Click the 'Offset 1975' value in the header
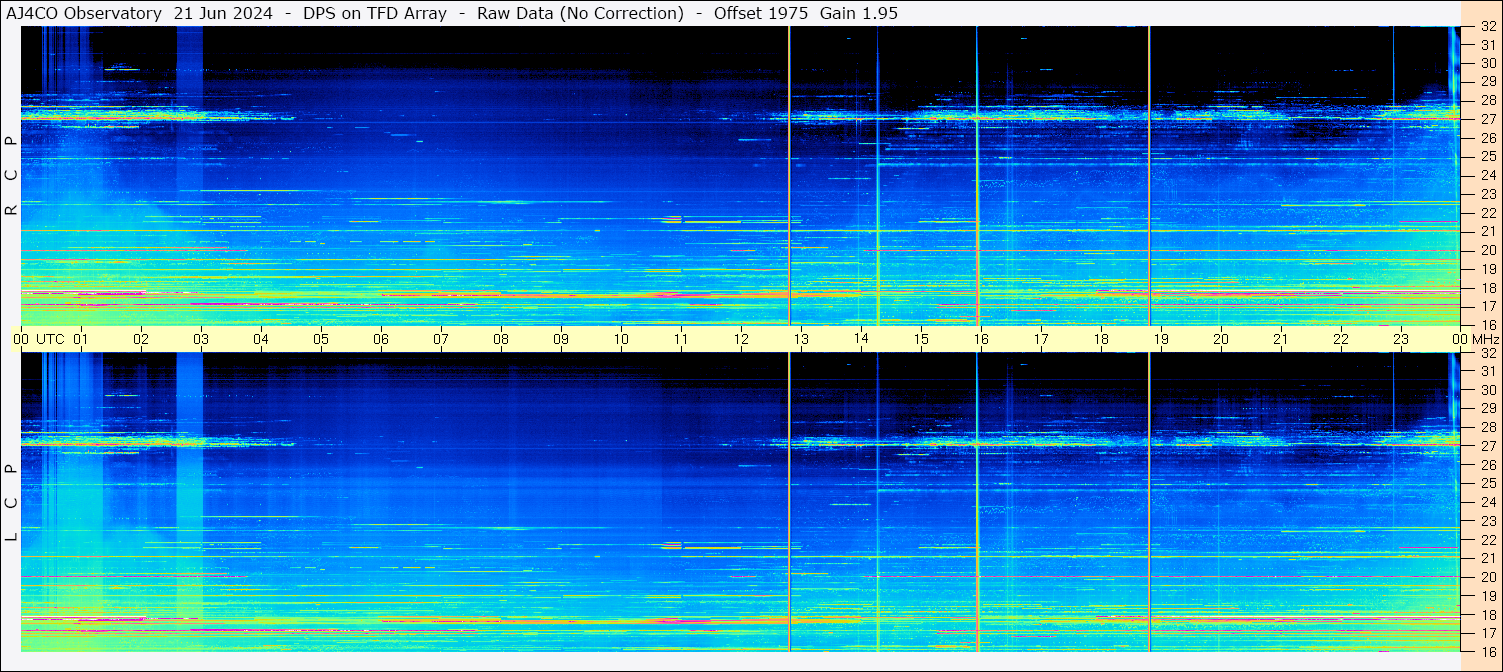Image resolution: width=1503 pixels, height=672 pixels. 760,13
